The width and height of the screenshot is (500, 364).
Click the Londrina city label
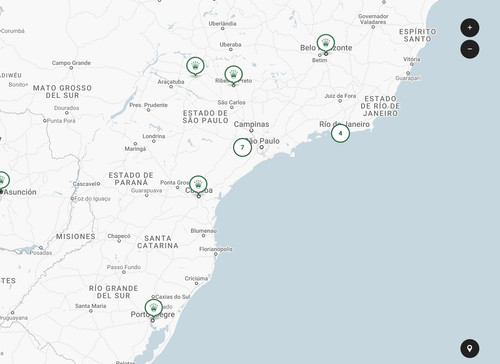(154, 136)
